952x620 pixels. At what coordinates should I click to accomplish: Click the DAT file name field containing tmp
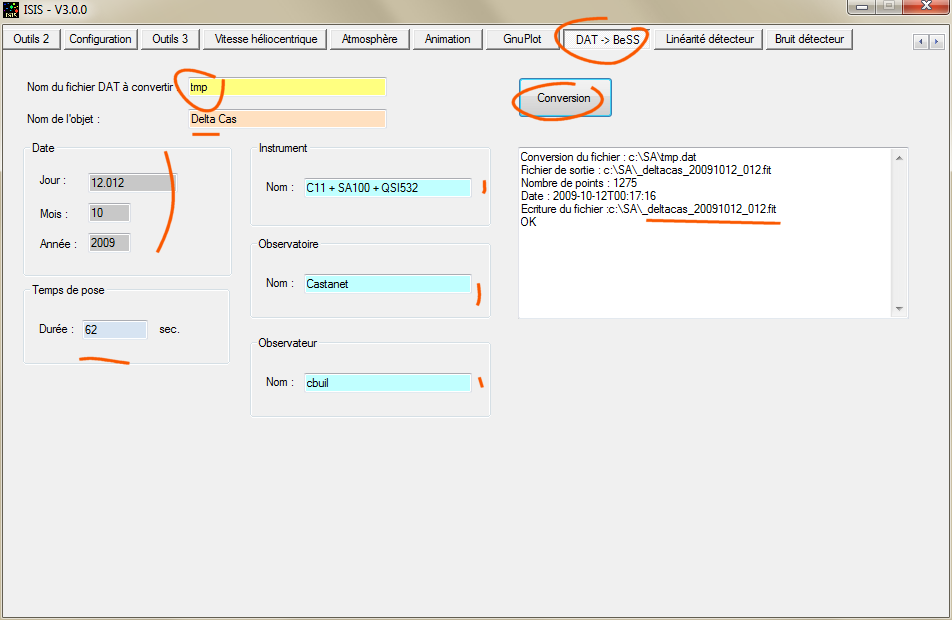[287, 87]
